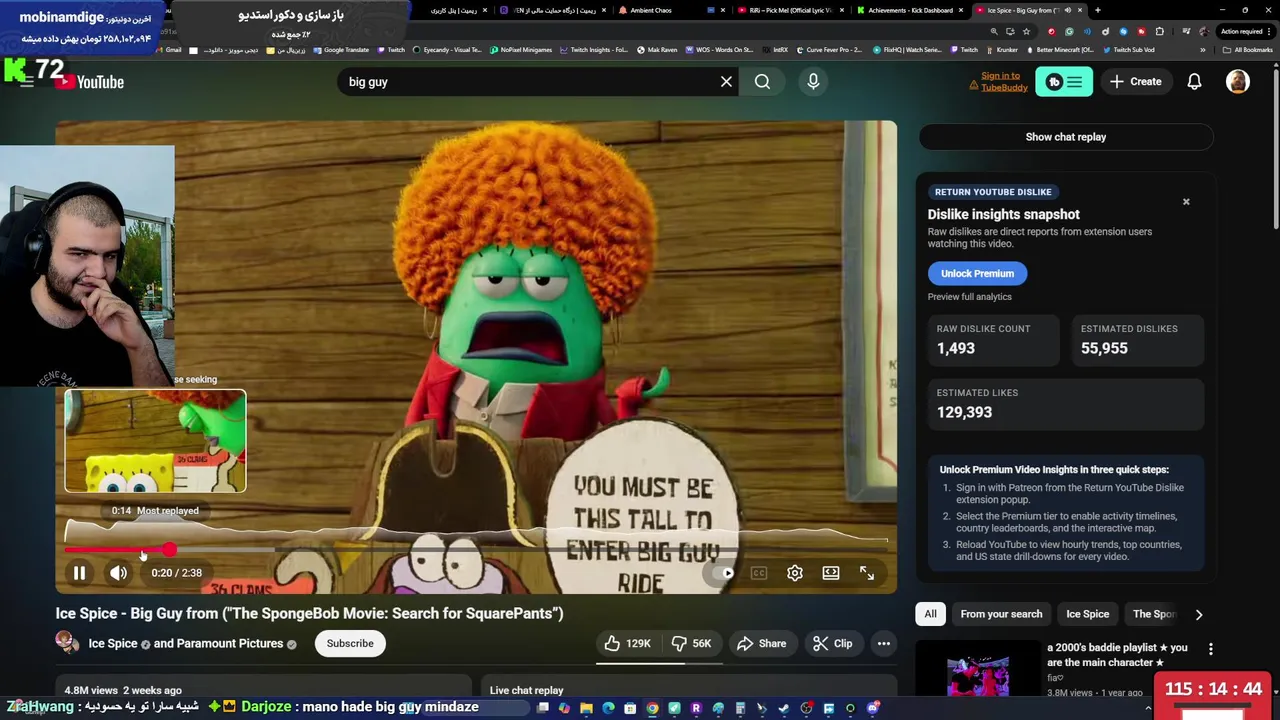Viewport: 1280px width, 720px height.
Task: Open a new browser tab
Action: point(1098,10)
